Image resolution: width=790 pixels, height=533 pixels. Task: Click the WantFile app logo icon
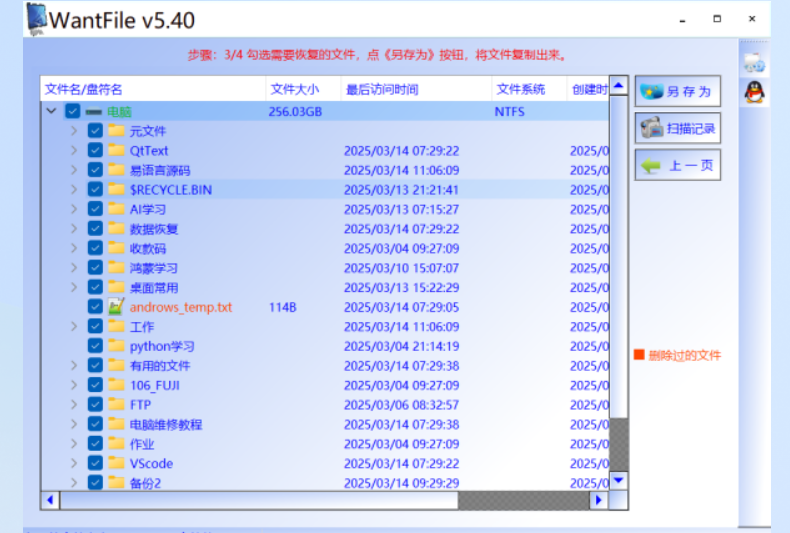pos(37,19)
